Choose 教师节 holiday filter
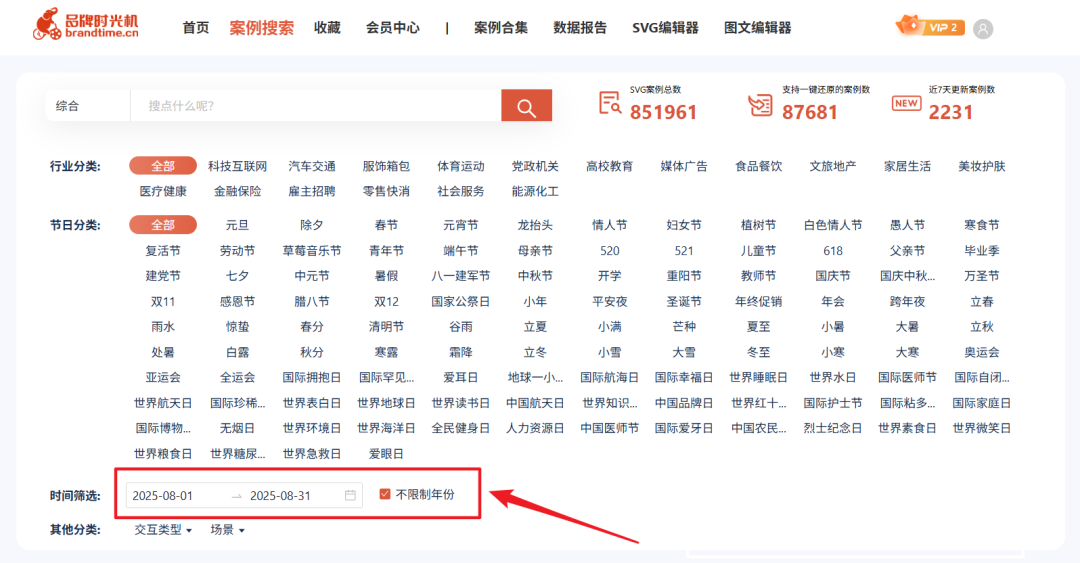This screenshot has height=563, width=1080. click(x=758, y=276)
